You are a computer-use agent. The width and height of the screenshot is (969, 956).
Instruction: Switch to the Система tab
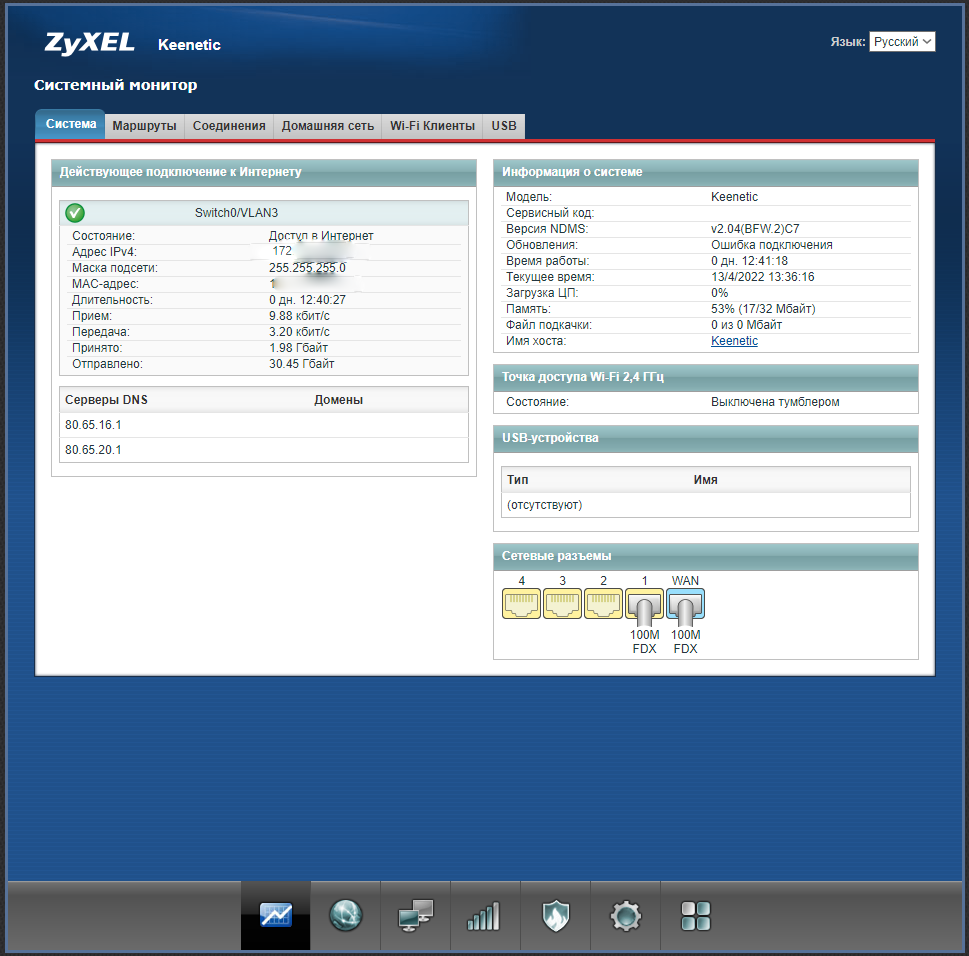point(70,124)
